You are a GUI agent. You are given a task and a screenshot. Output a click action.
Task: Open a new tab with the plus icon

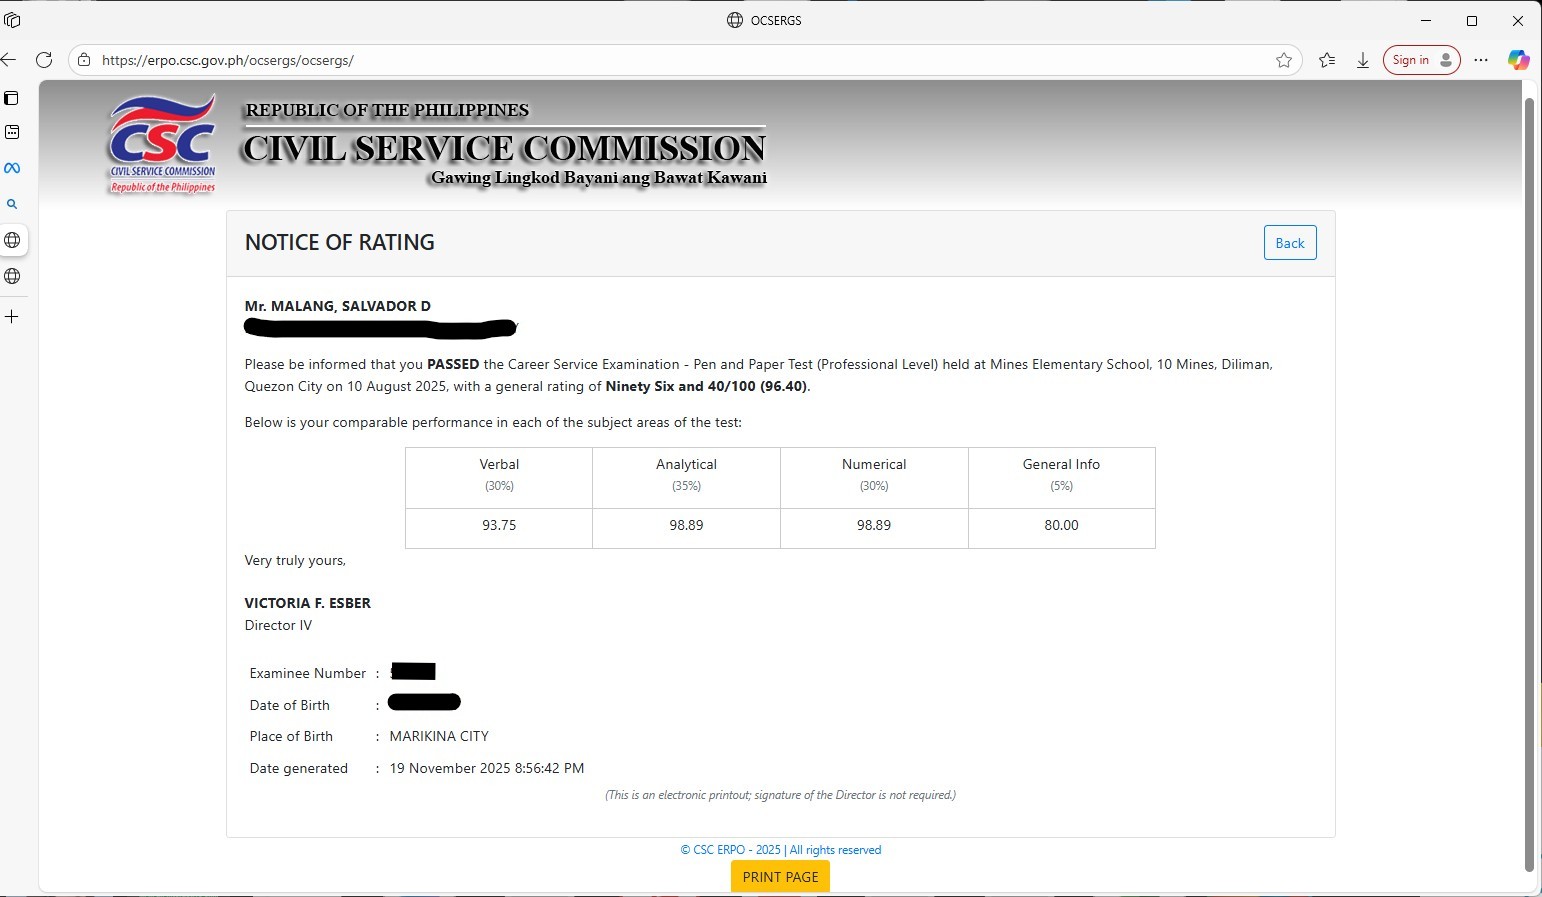[12, 316]
